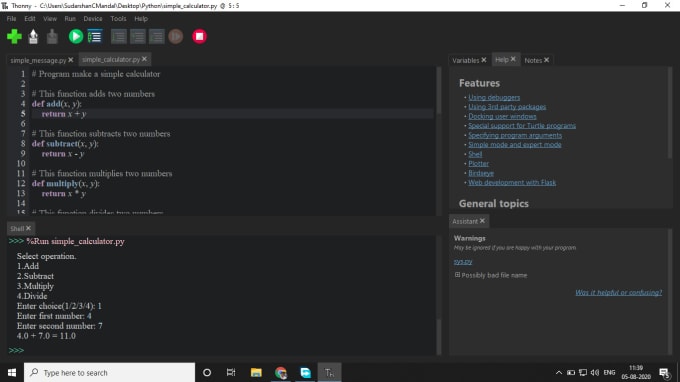This screenshot has height=382, width=680.
Task: Switch to simple_message.py editor tab
Action: [38, 60]
